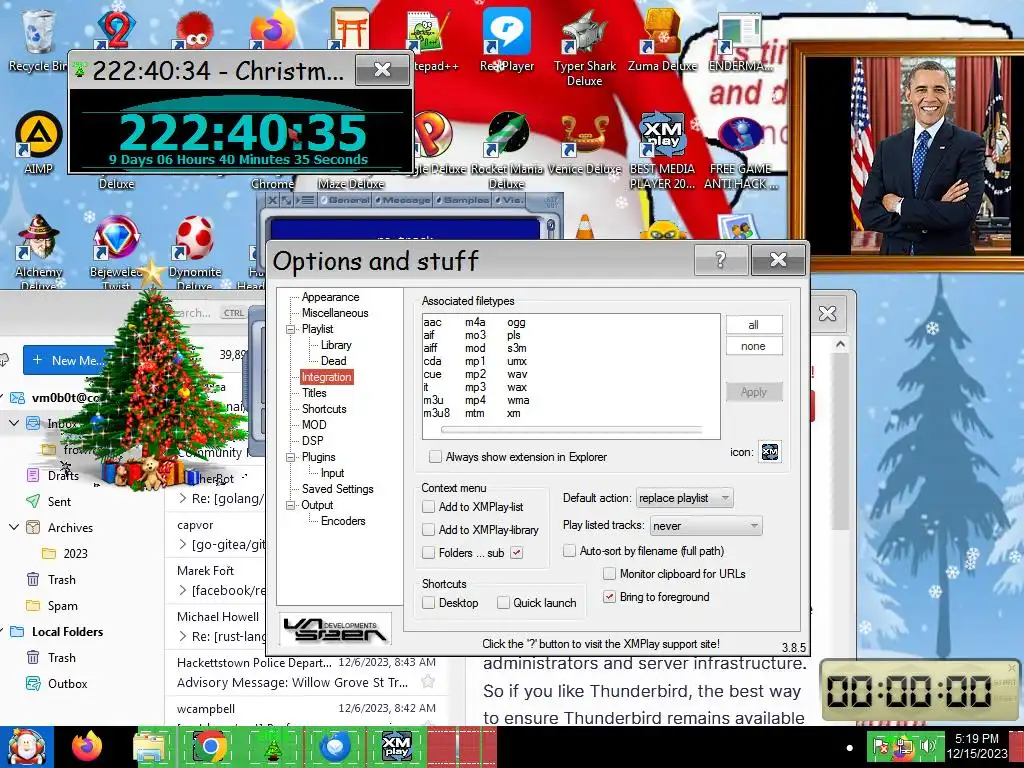Open Typer Shark Deluxe shortcut
The height and width of the screenshot is (768, 1024).
(x=584, y=47)
